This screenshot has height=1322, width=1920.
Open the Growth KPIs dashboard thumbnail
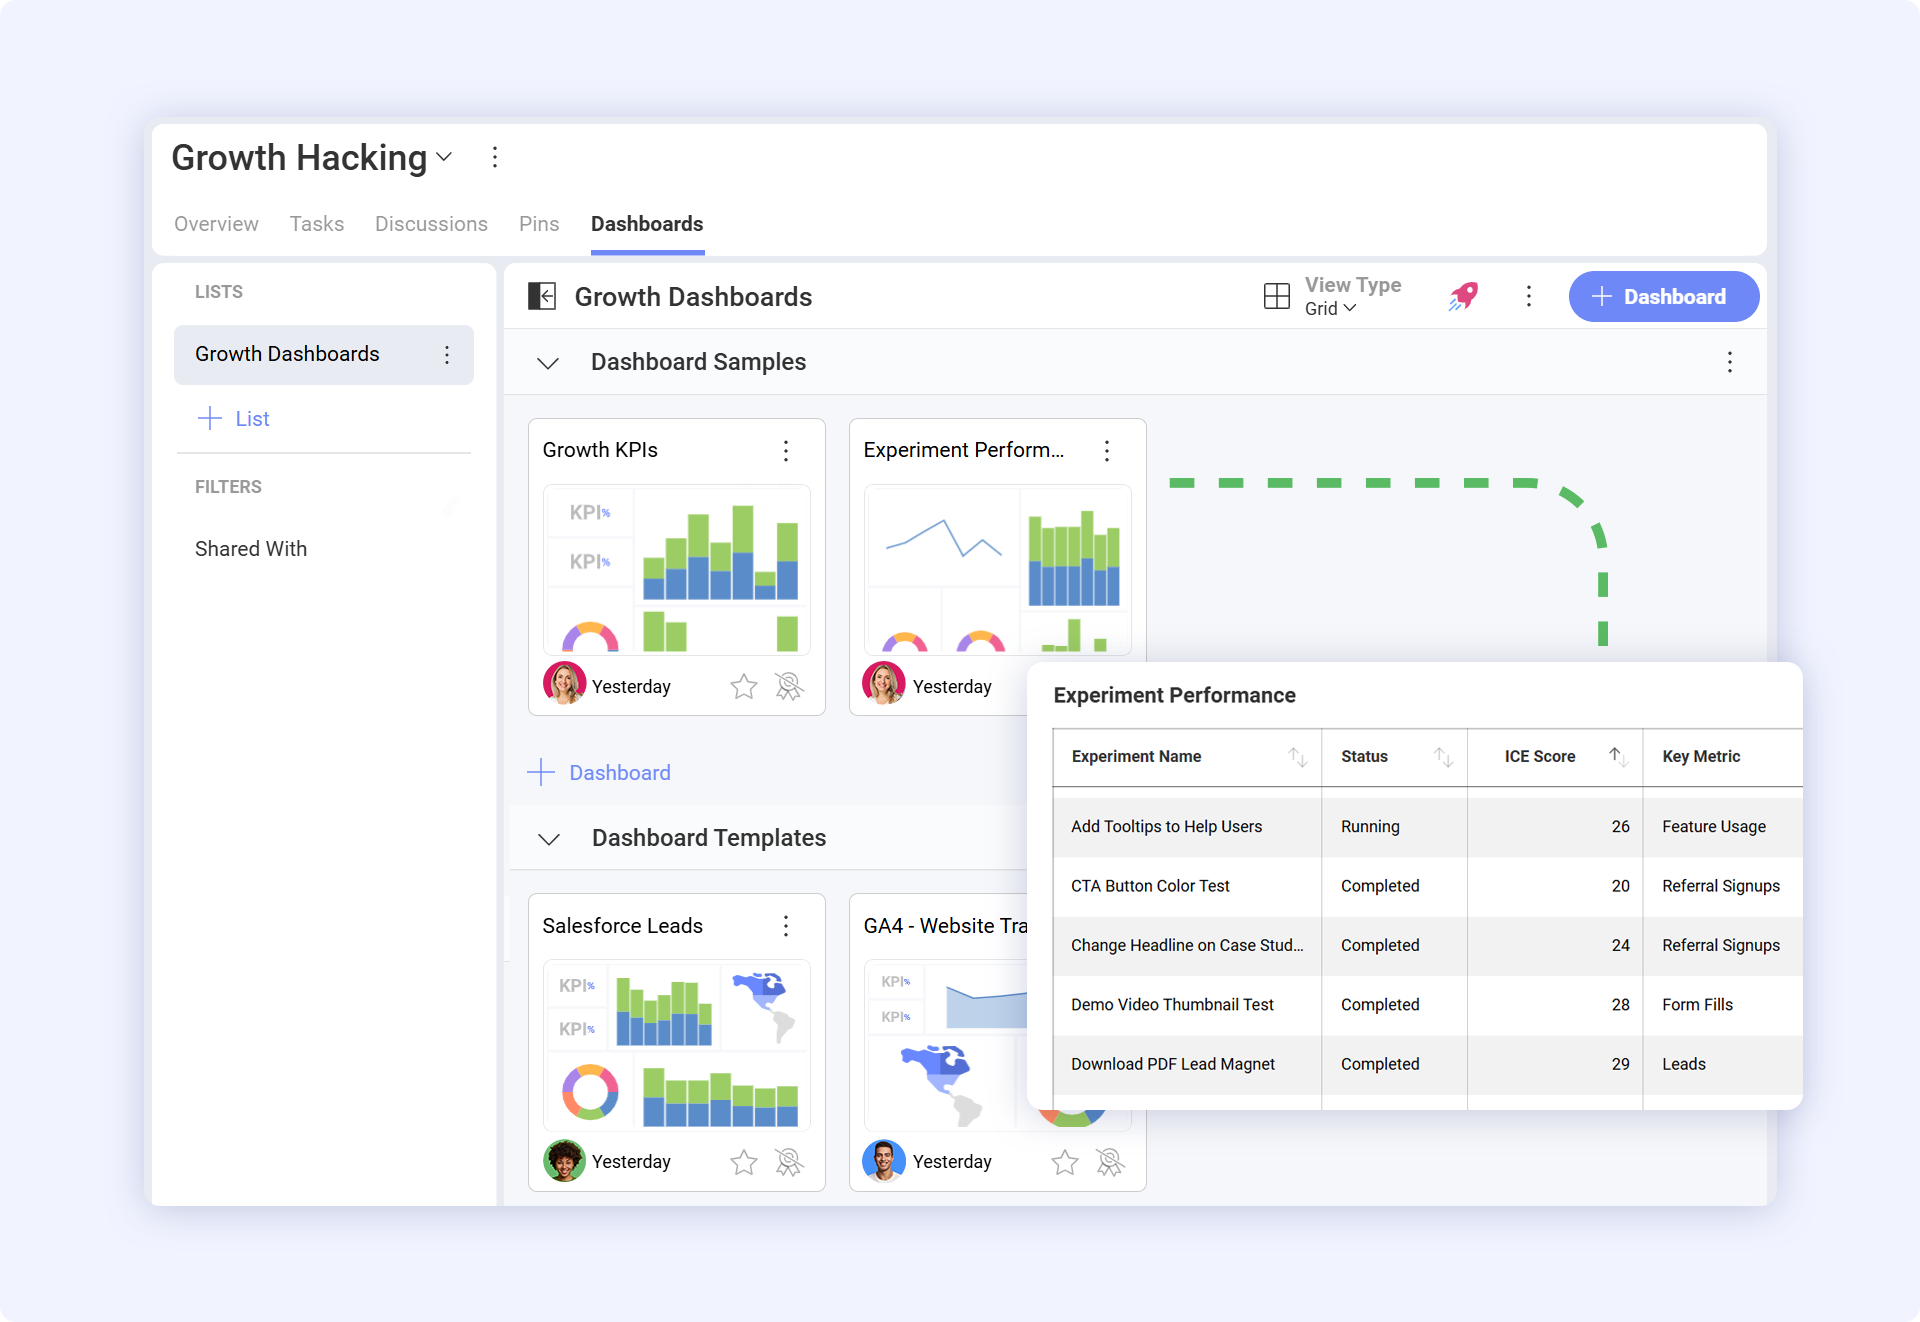click(677, 570)
